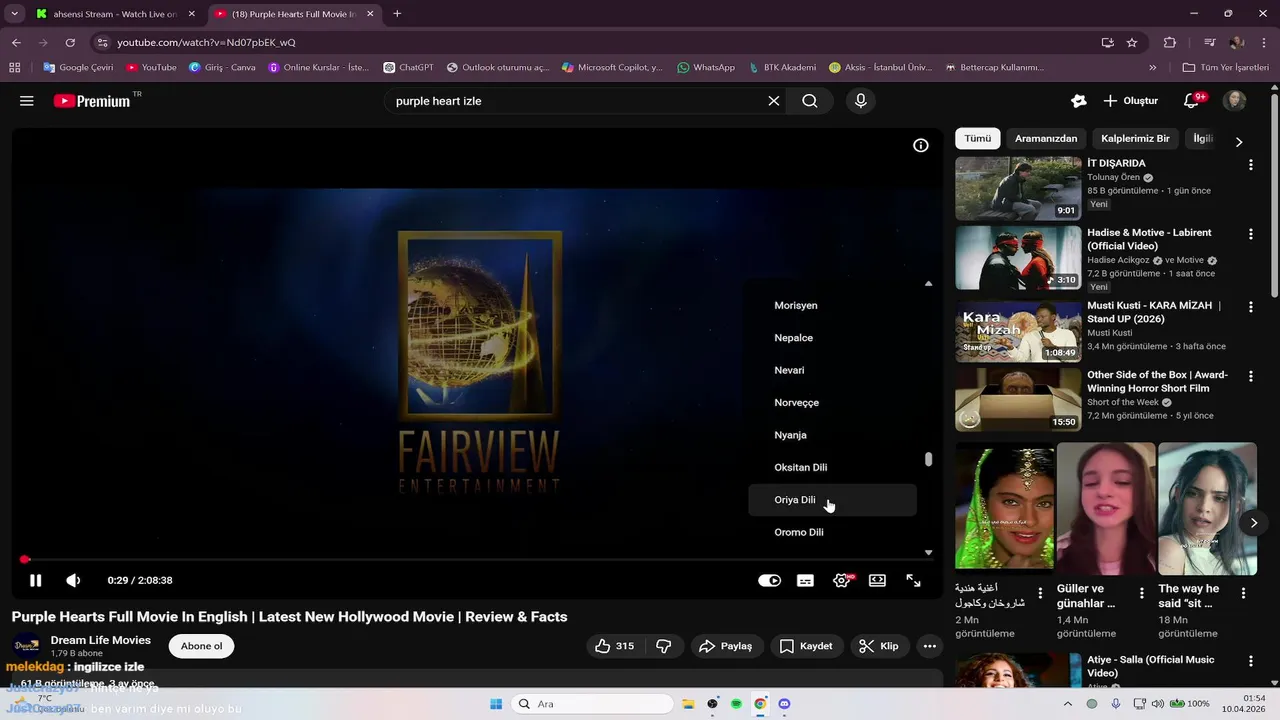Choose Nevari from language list

point(832,370)
